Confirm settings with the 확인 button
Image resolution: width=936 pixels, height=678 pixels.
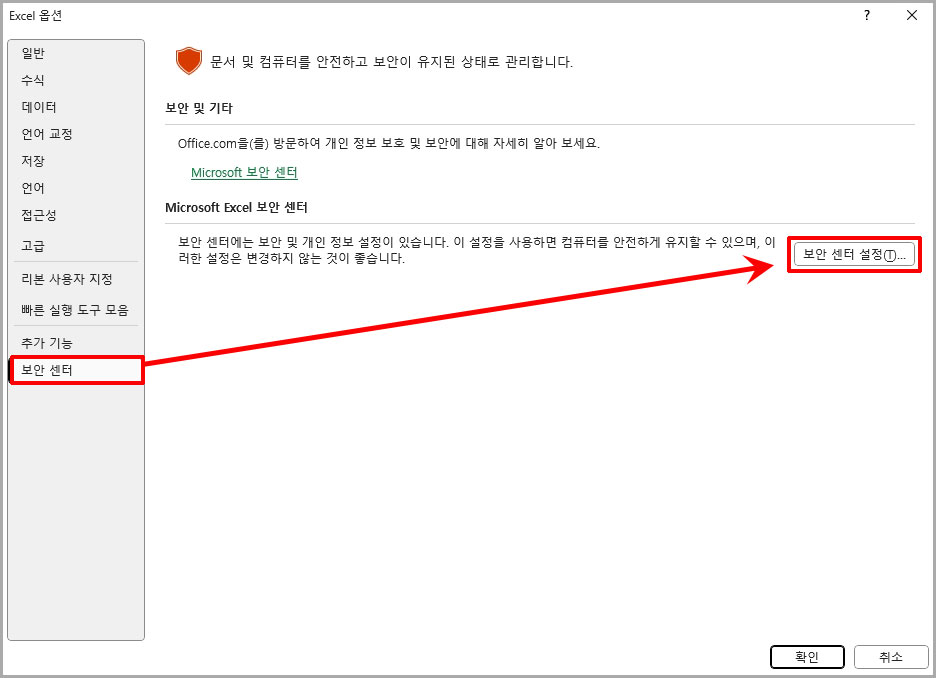[807, 657]
